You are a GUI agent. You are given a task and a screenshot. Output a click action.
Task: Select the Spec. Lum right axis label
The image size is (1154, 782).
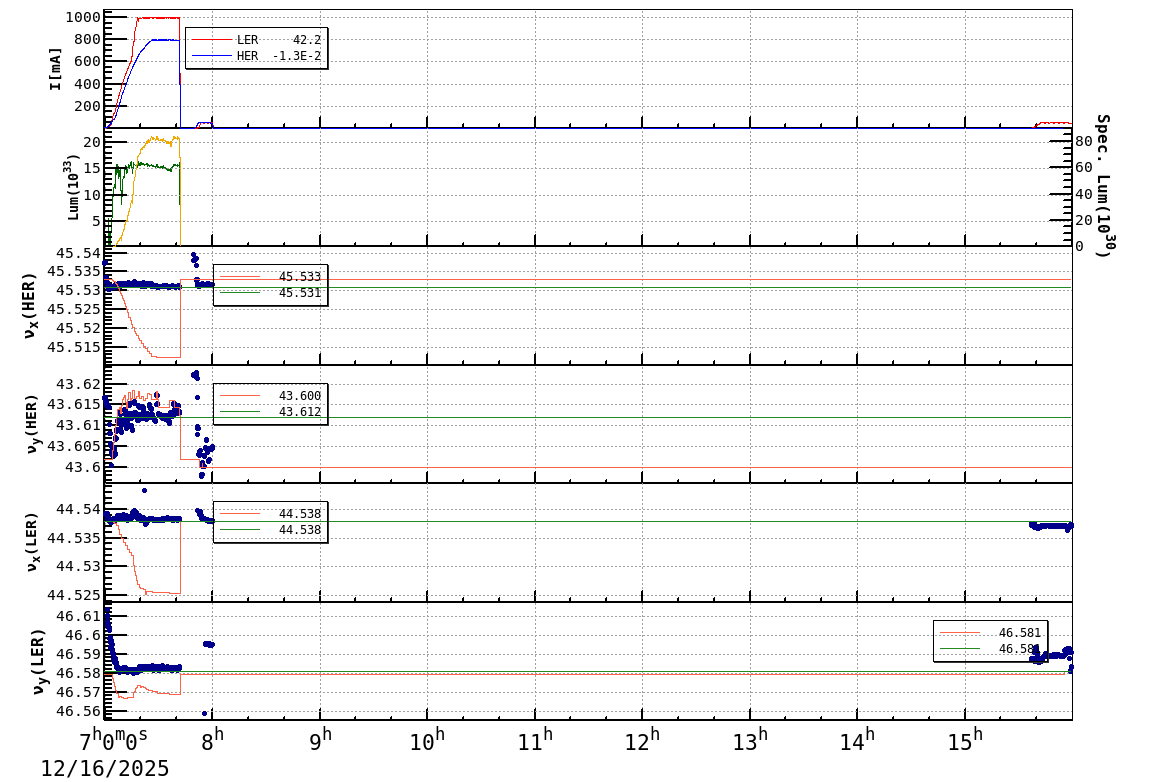pos(1098,180)
